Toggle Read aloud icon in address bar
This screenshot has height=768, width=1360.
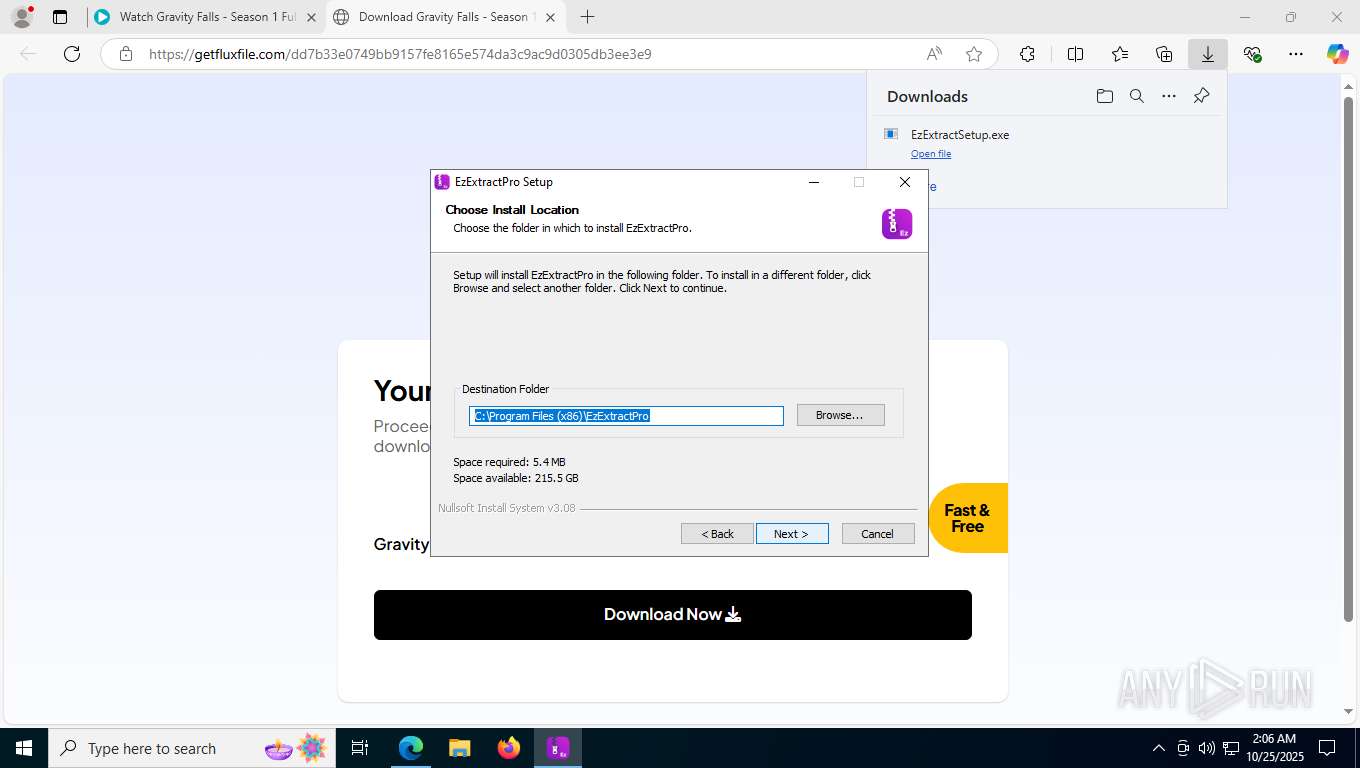click(x=934, y=54)
